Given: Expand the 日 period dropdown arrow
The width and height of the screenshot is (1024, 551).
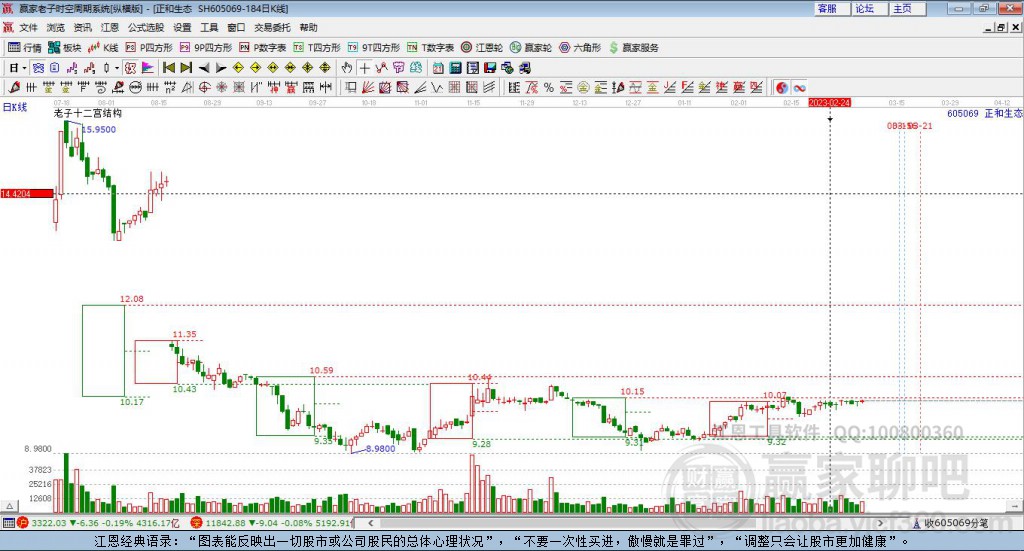Looking at the screenshot, I should coord(24,68).
